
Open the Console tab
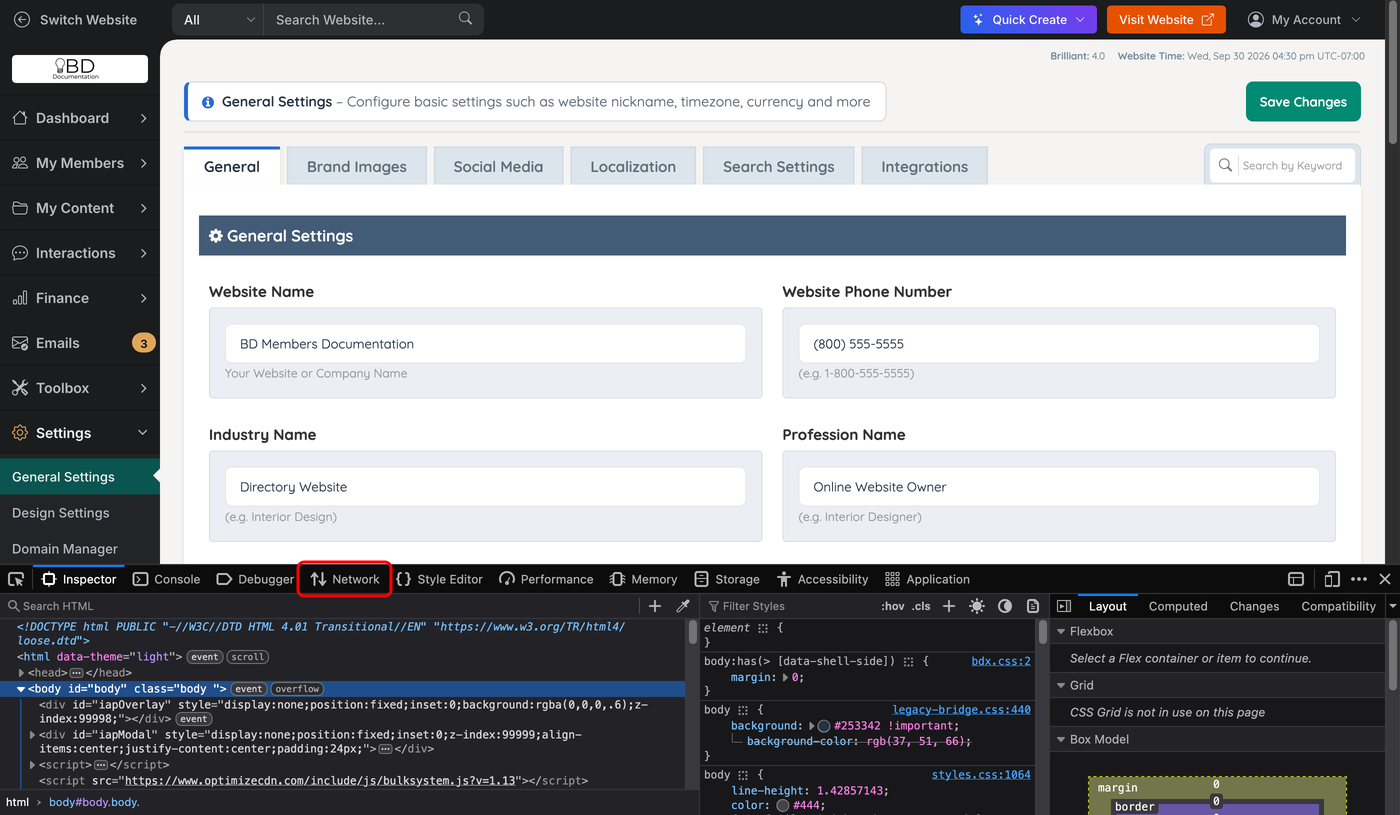pyautogui.click(x=167, y=579)
